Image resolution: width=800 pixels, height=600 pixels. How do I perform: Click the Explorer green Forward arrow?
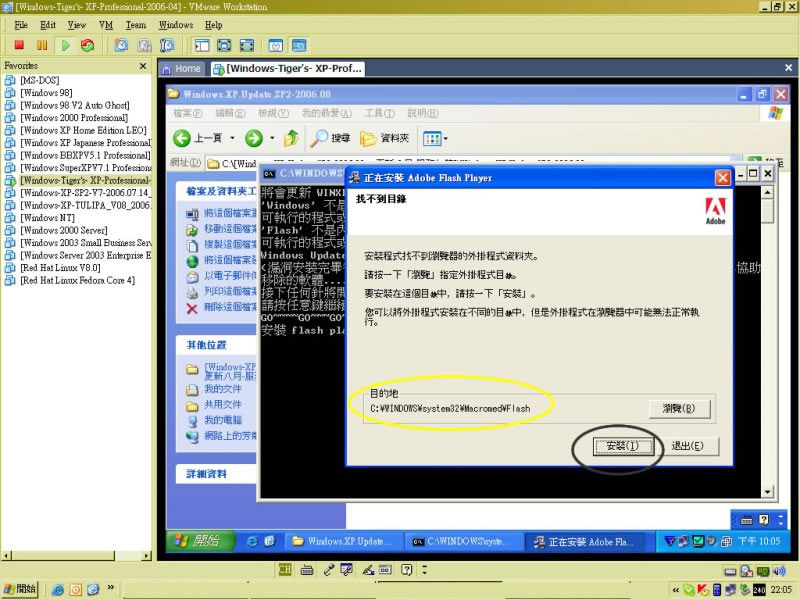[x=254, y=138]
